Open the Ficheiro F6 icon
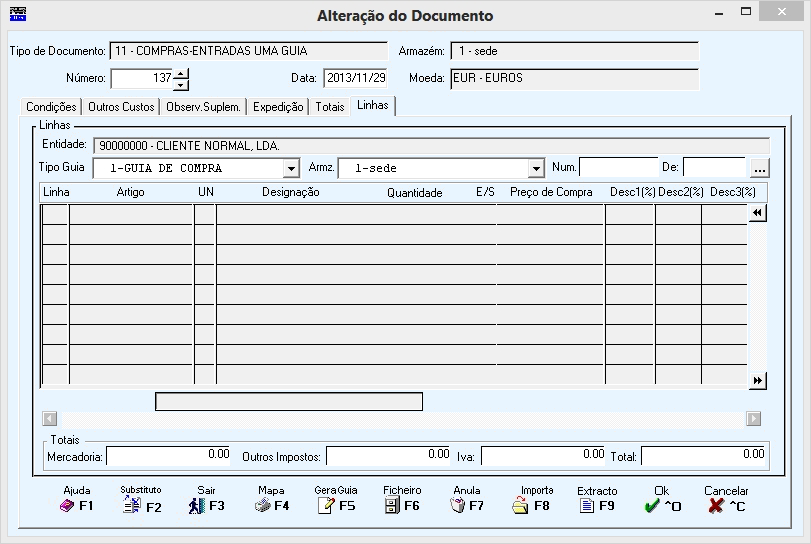Viewport: 811px width, 544px height. [x=392, y=505]
